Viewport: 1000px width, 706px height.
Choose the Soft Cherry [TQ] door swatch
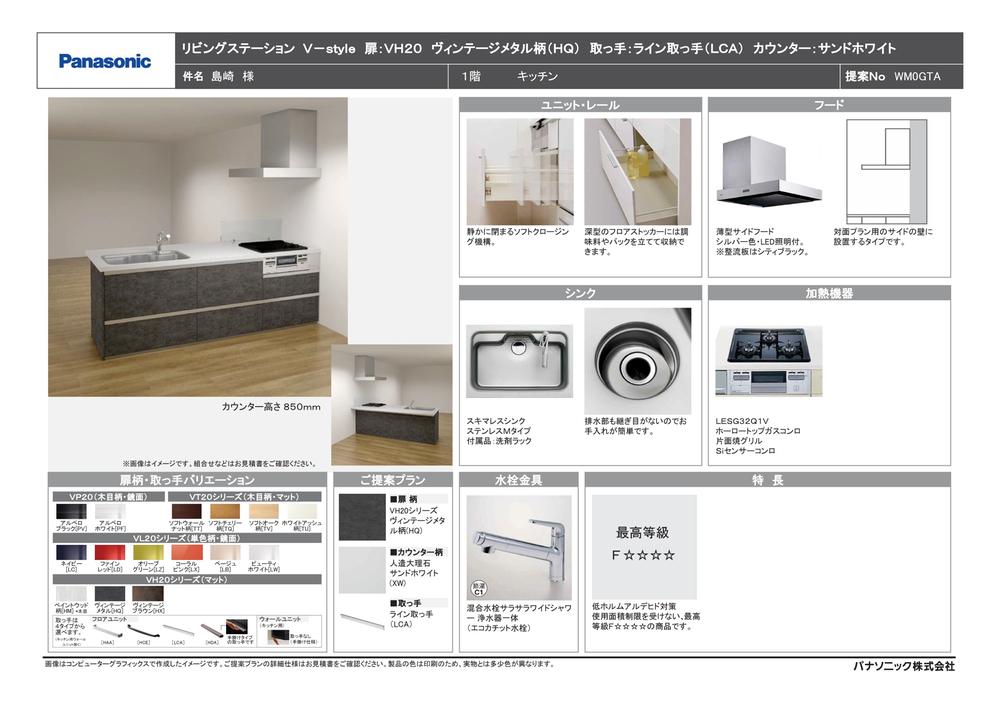tap(225, 511)
